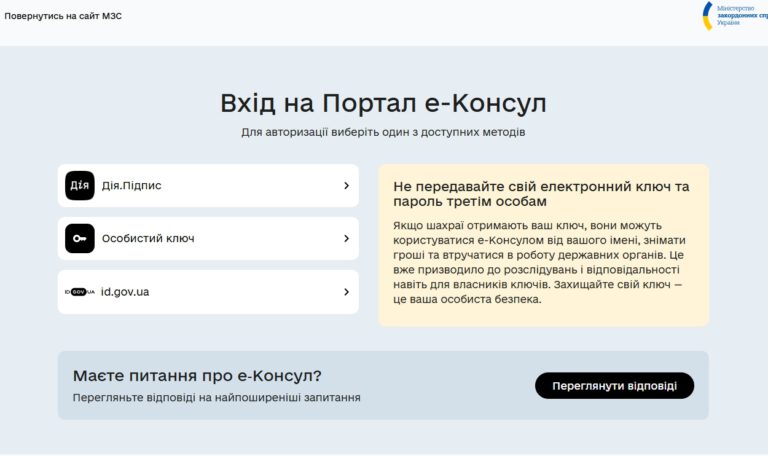This screenshot has width=768, height=456.
Task: Open the id.gov.ua chevron arrow
Action: 346,292
